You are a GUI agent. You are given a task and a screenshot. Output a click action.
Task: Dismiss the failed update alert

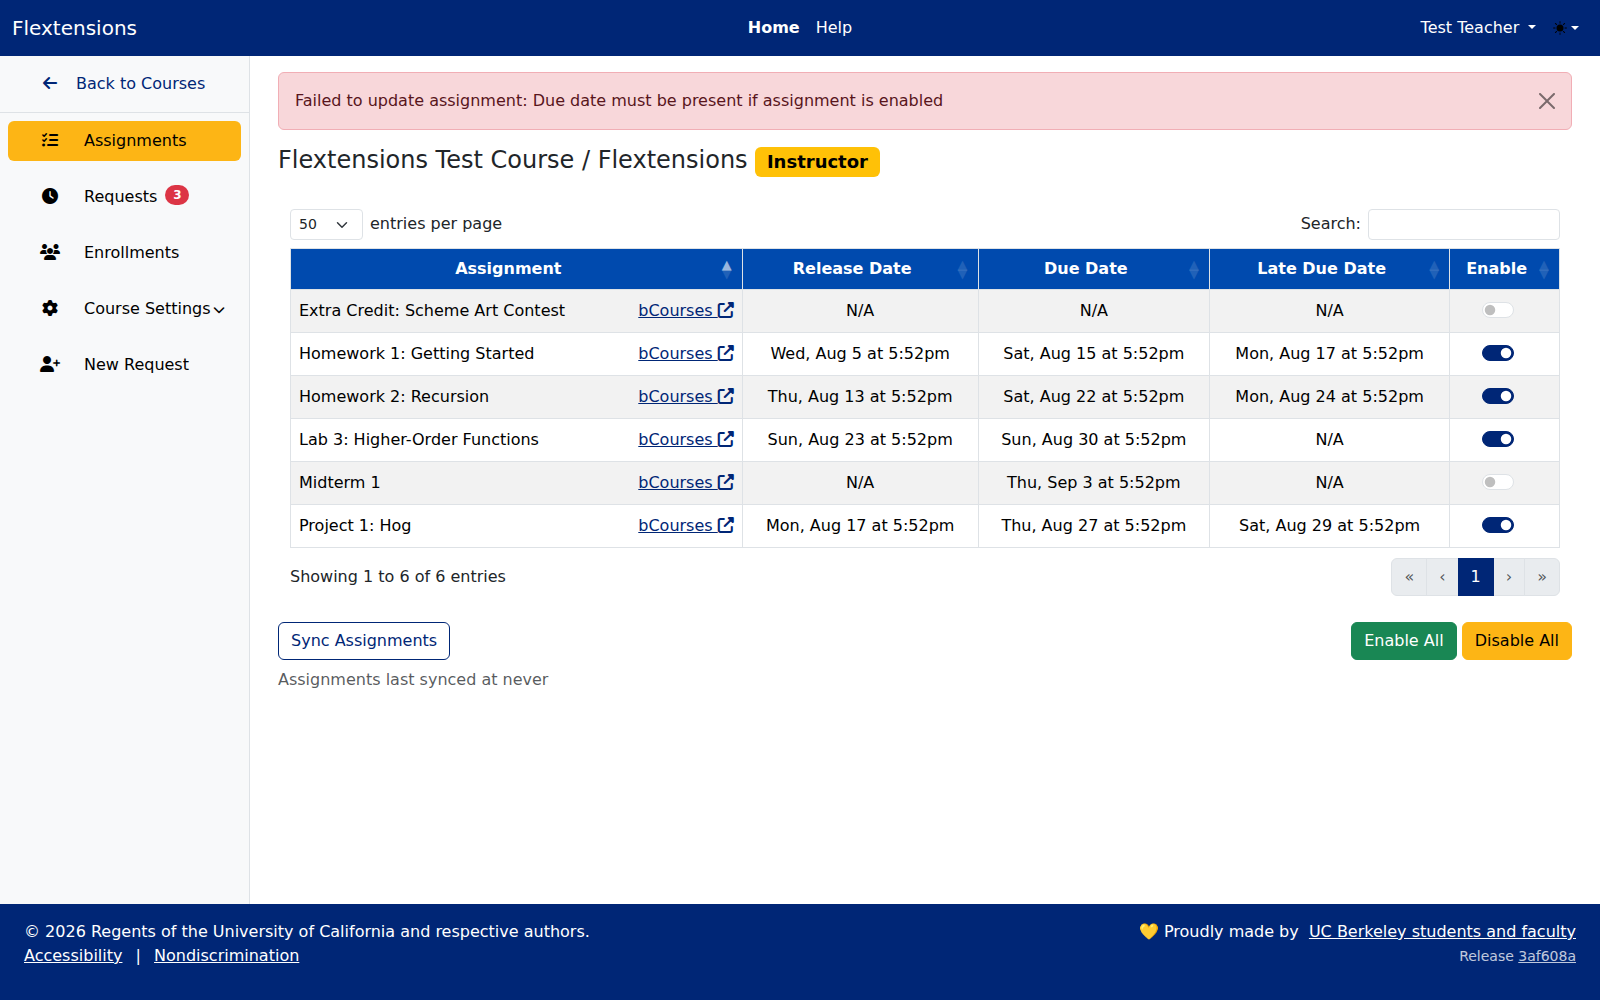tap(1546, 101)
